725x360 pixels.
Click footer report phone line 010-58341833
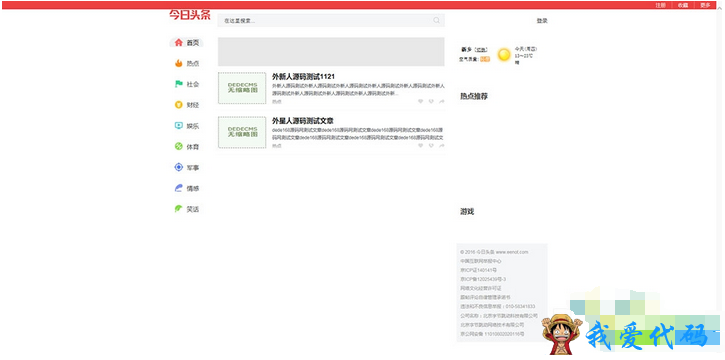pyautogui.click(x=498, y=306)
